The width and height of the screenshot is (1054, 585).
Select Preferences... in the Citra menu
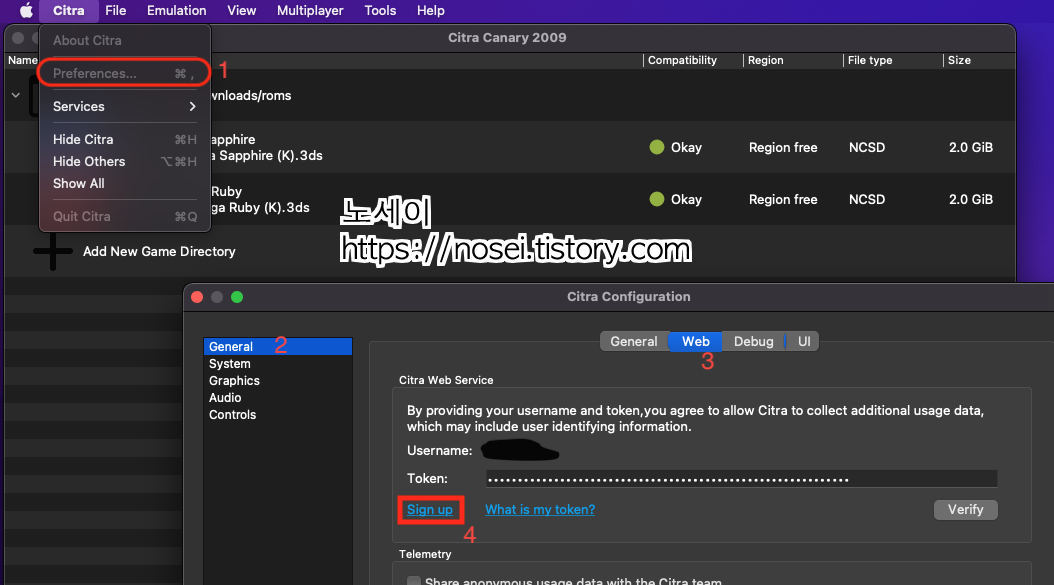pos(124,73)
